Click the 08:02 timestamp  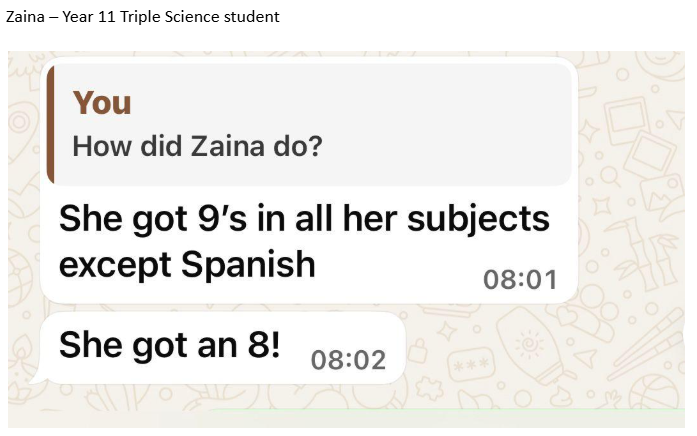pyautogui.click(x=348, y=360)
